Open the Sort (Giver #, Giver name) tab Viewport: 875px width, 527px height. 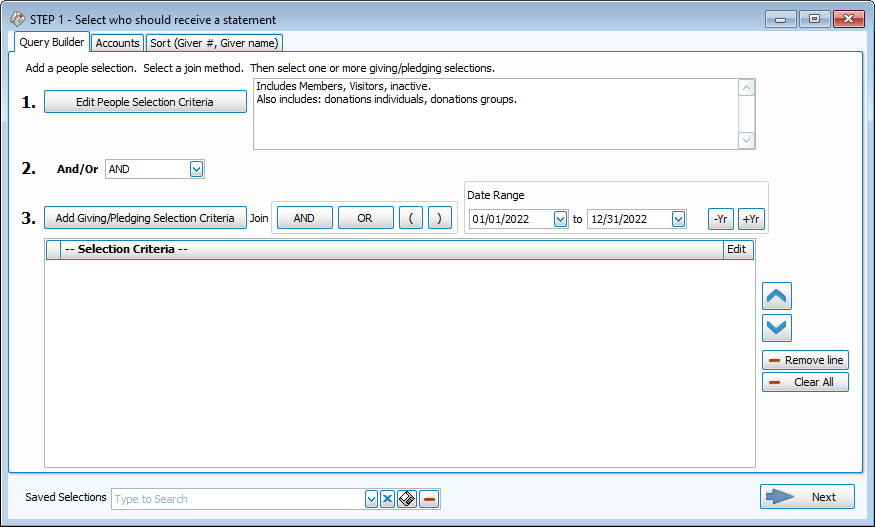(x=215, y=43)
